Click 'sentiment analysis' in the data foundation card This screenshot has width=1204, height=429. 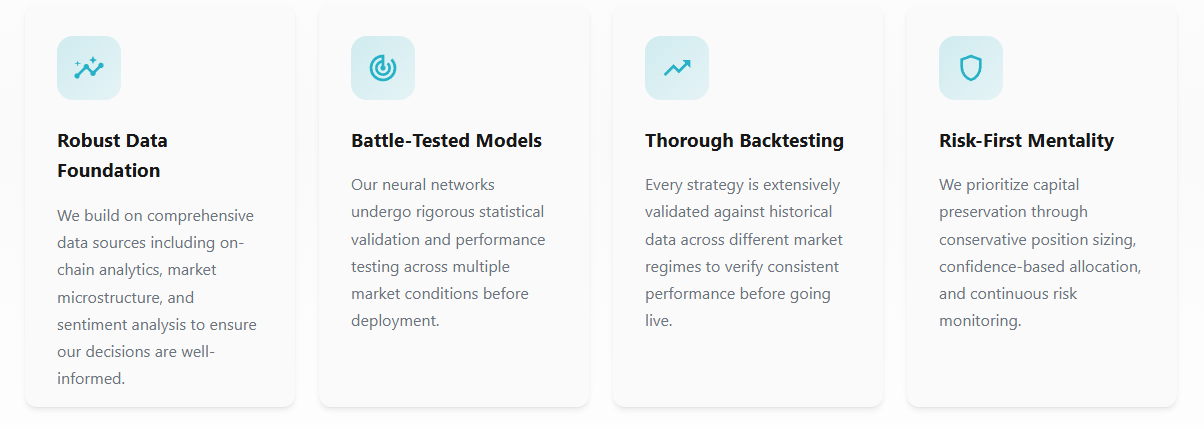[119, 324]
